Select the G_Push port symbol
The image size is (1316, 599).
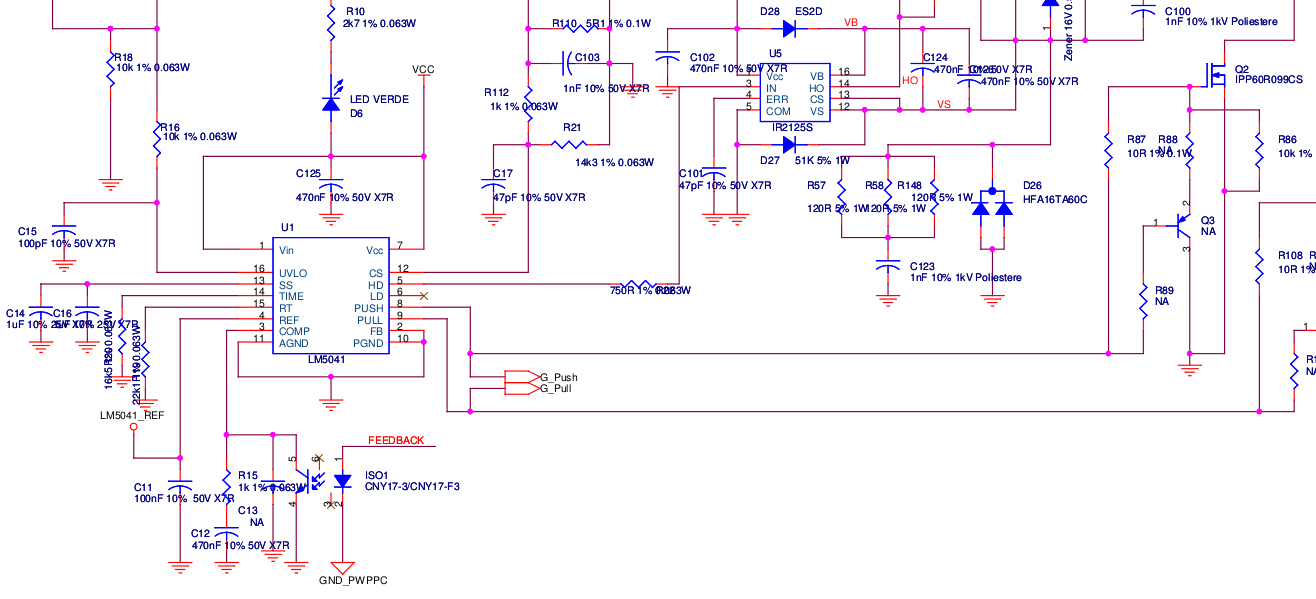tap(521, 377)
